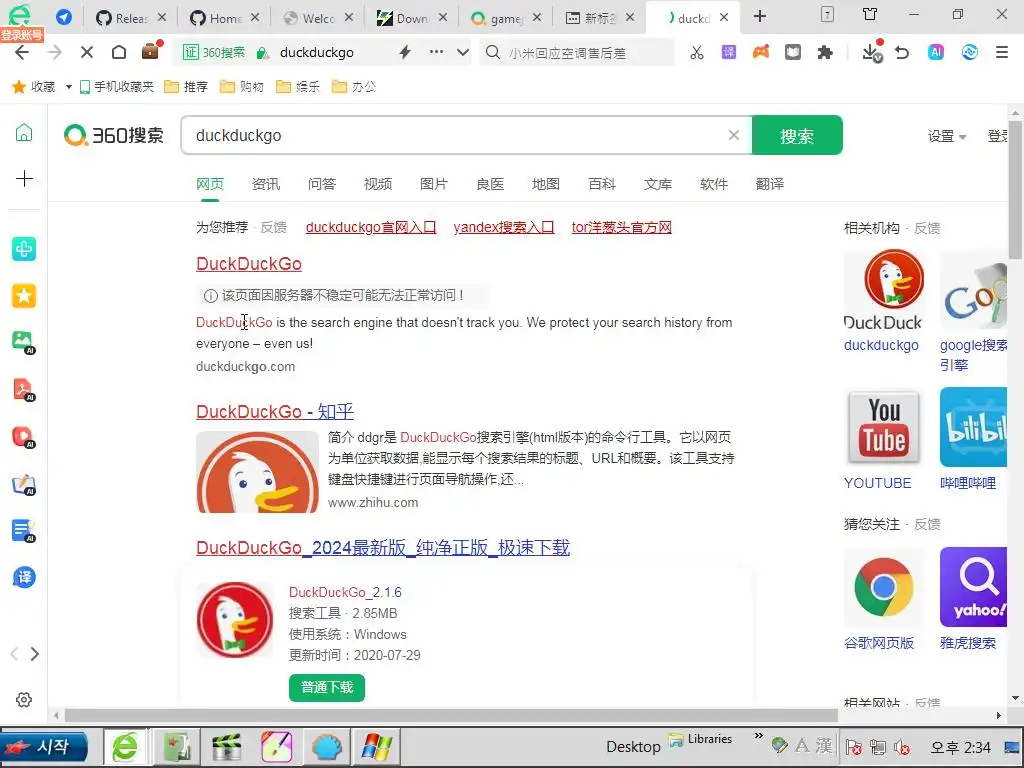Open the AI assistant toolbar icon
Viewport: 1024px width, 768px height.
click(936, 52)
